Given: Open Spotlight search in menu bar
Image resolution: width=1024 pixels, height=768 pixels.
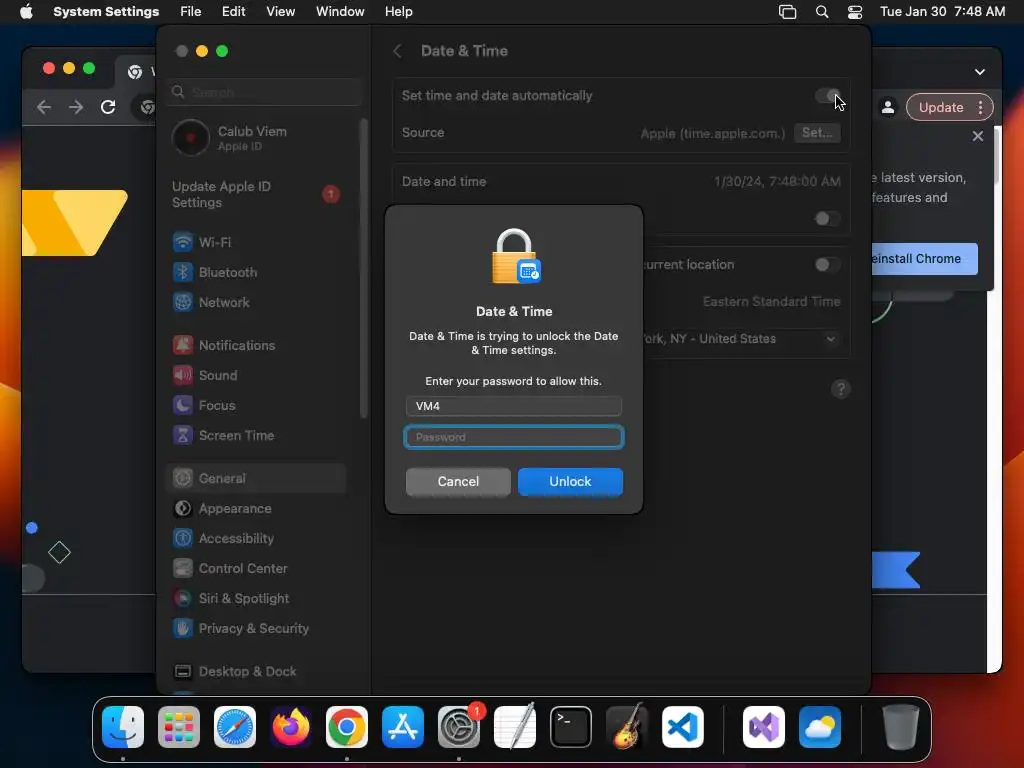Looking at the screenshot, I should [x=822, y=12].
